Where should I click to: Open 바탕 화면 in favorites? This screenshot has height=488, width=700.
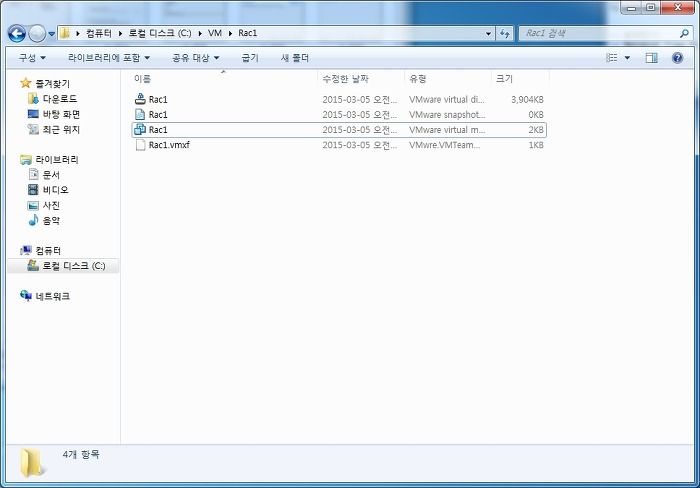[61, 114]
